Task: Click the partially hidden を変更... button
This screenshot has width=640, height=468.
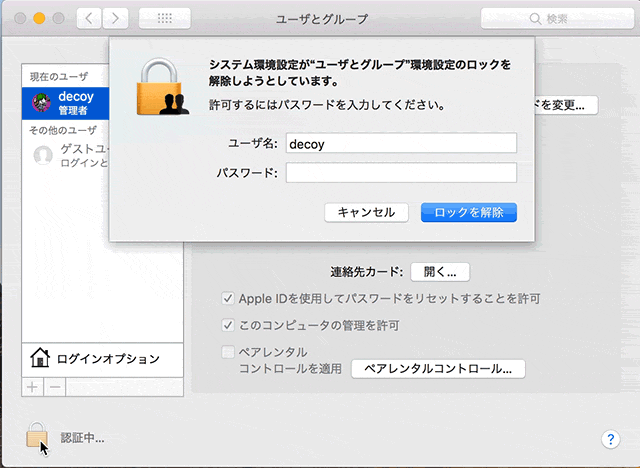Action: click(566, 105)
